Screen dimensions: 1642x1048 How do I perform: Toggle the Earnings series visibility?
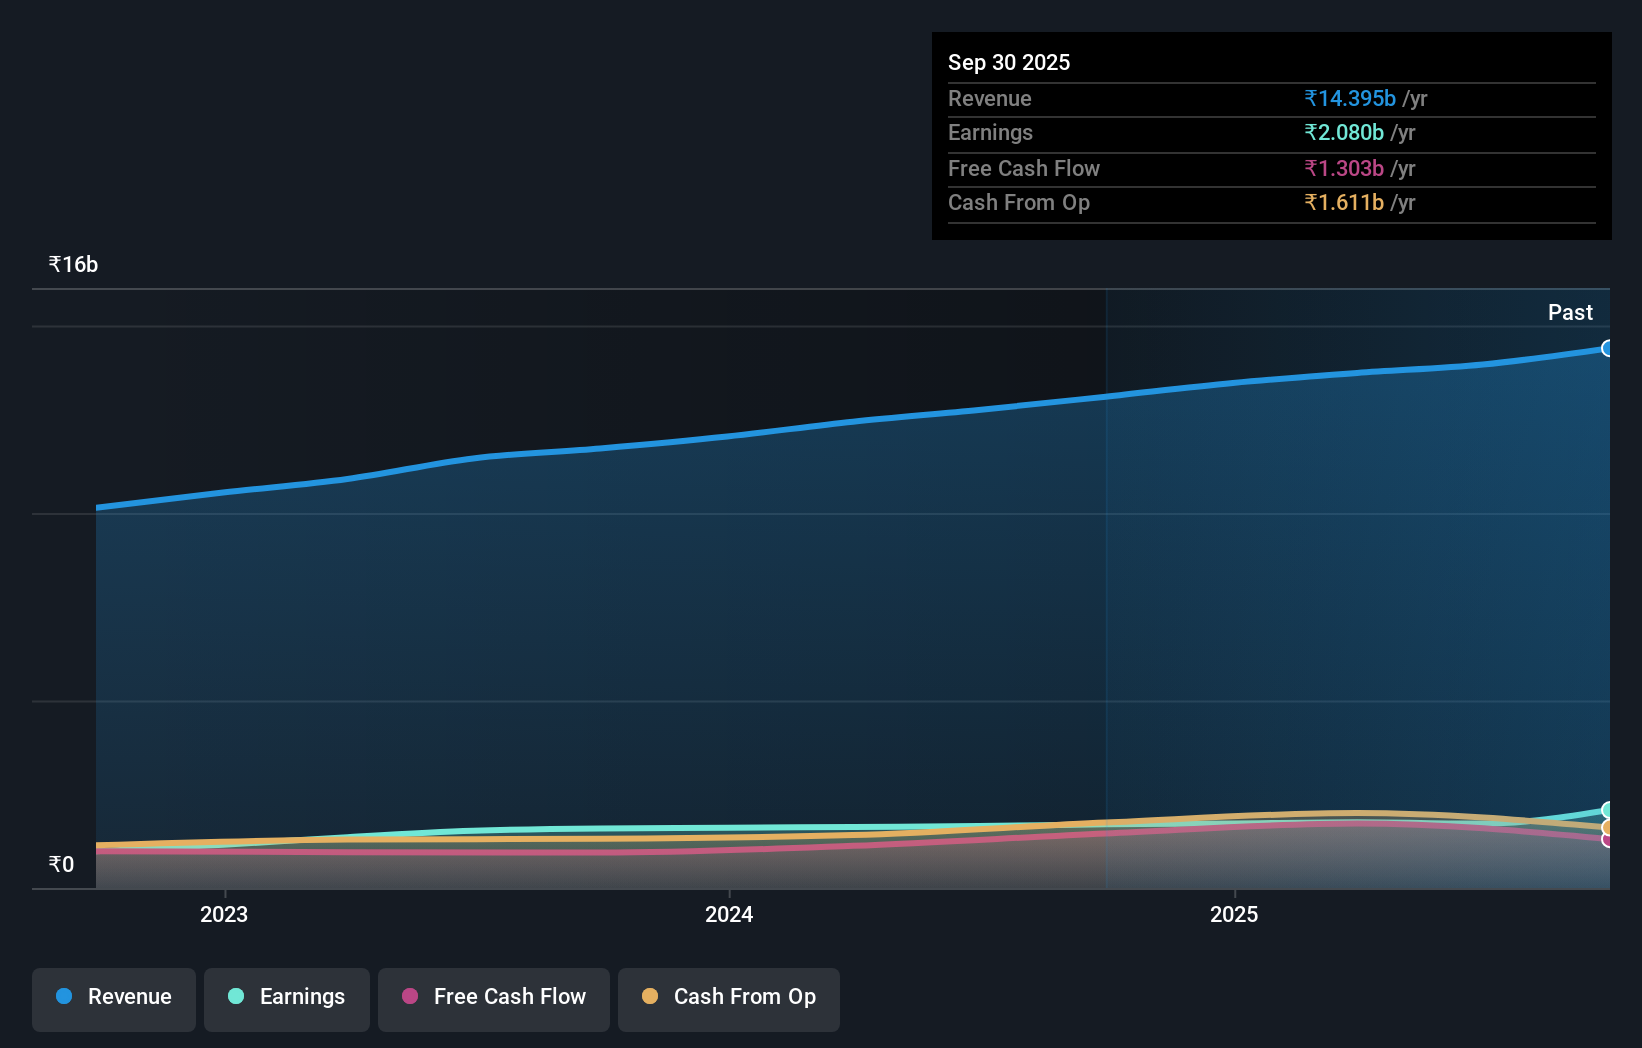click(286, 997)
